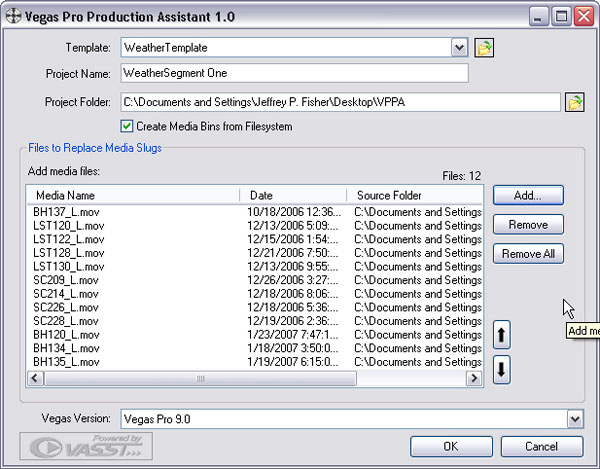Select BH135_L.mov in list
600x469 pixels.
pos(66,362)
